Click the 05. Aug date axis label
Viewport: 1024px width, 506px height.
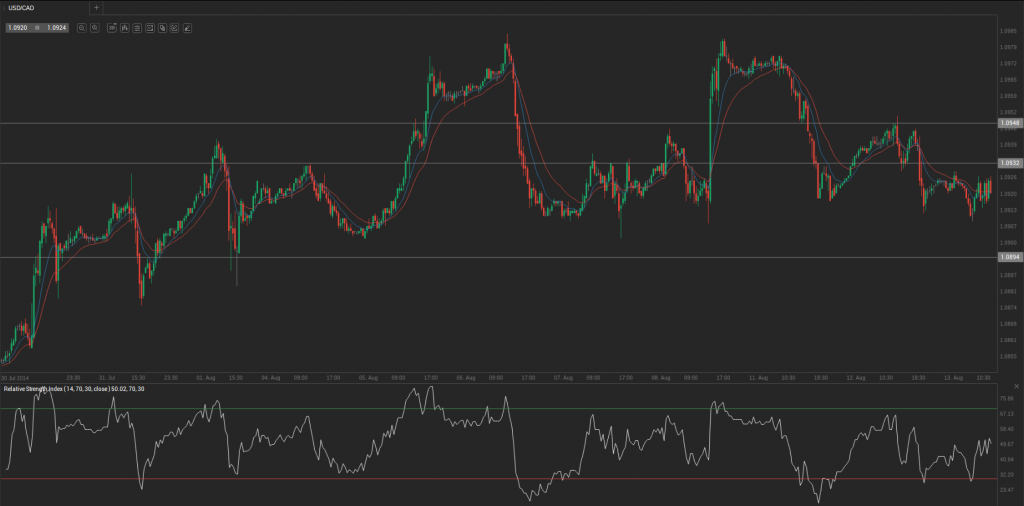(x=368, y=377)
